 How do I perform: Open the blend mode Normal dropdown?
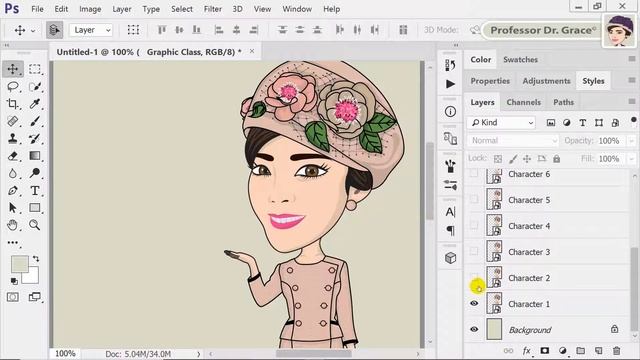[513, 140]
